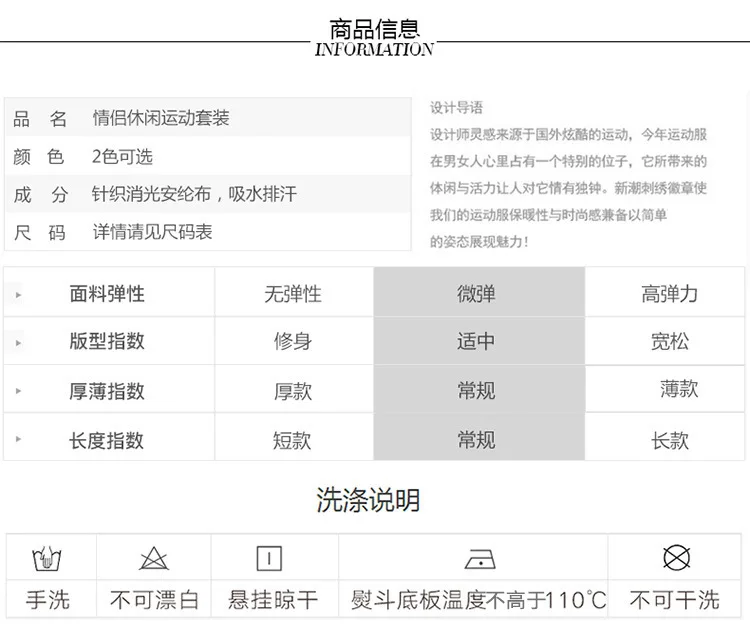Click the 颜色 field label
750x635 pixels.
point(39,156)
